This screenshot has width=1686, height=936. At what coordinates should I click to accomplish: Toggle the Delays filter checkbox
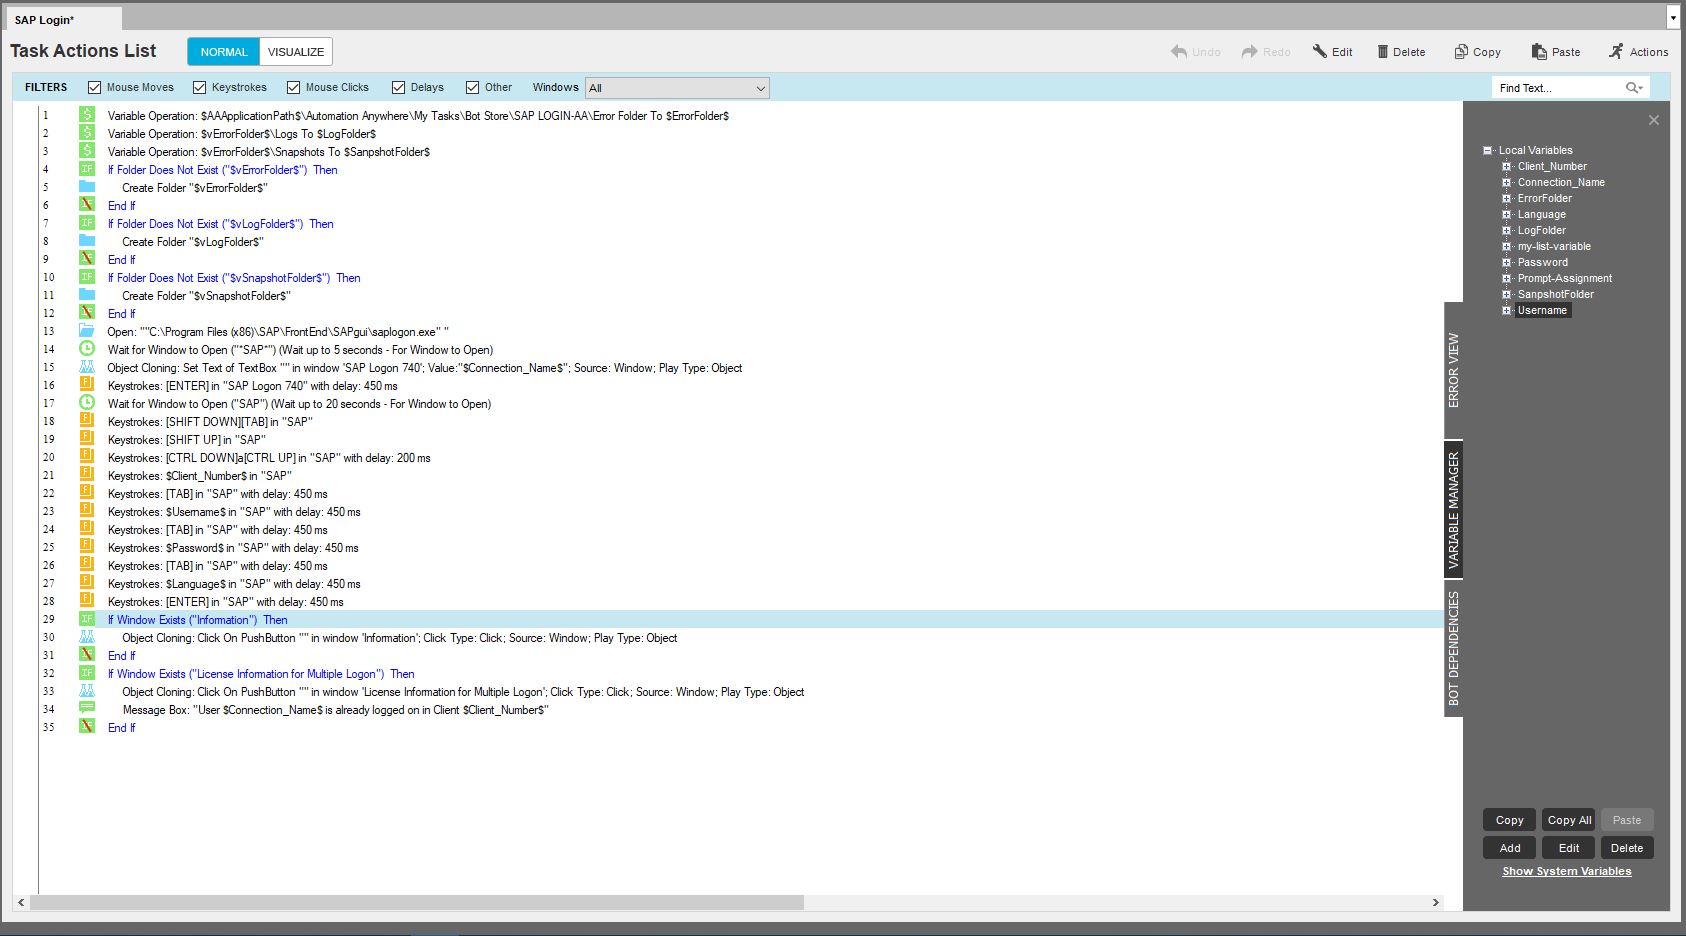click(399, 88)
